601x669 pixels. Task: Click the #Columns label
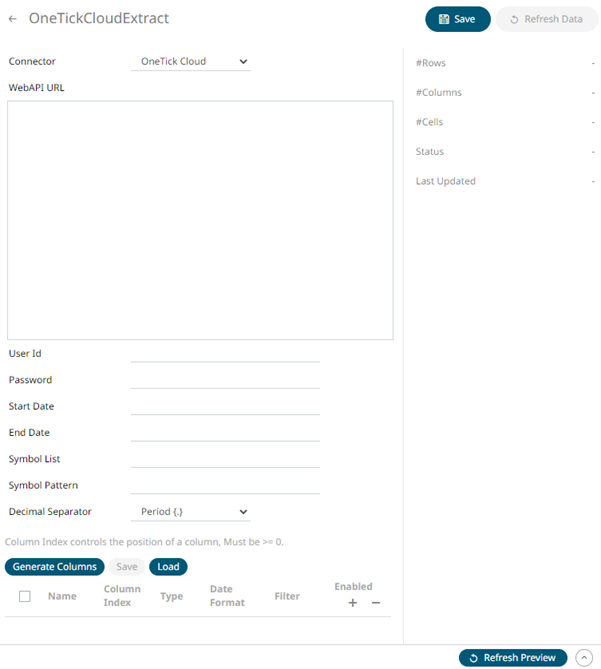(438, 93)
